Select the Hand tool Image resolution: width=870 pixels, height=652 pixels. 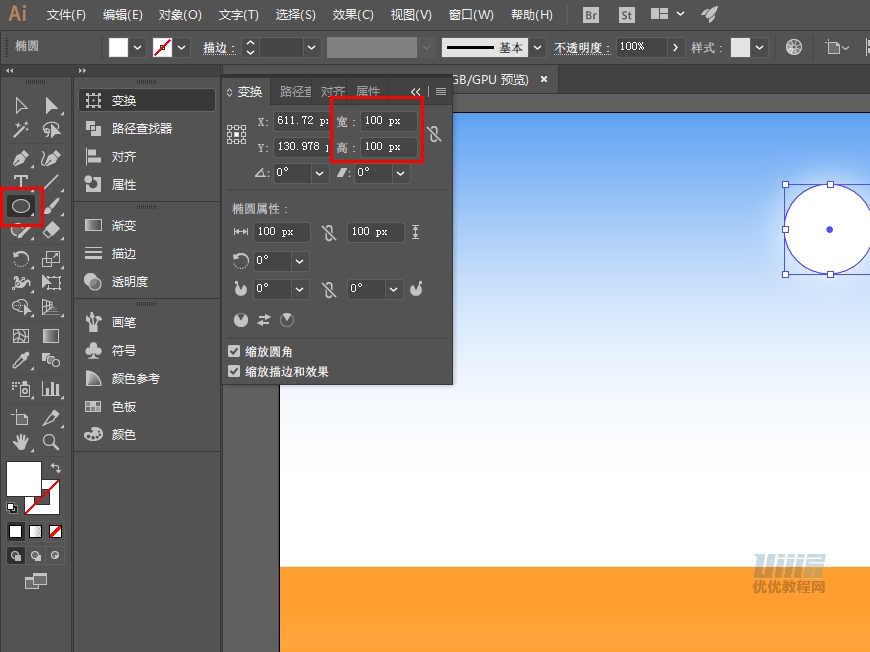(x=20, y=441)
